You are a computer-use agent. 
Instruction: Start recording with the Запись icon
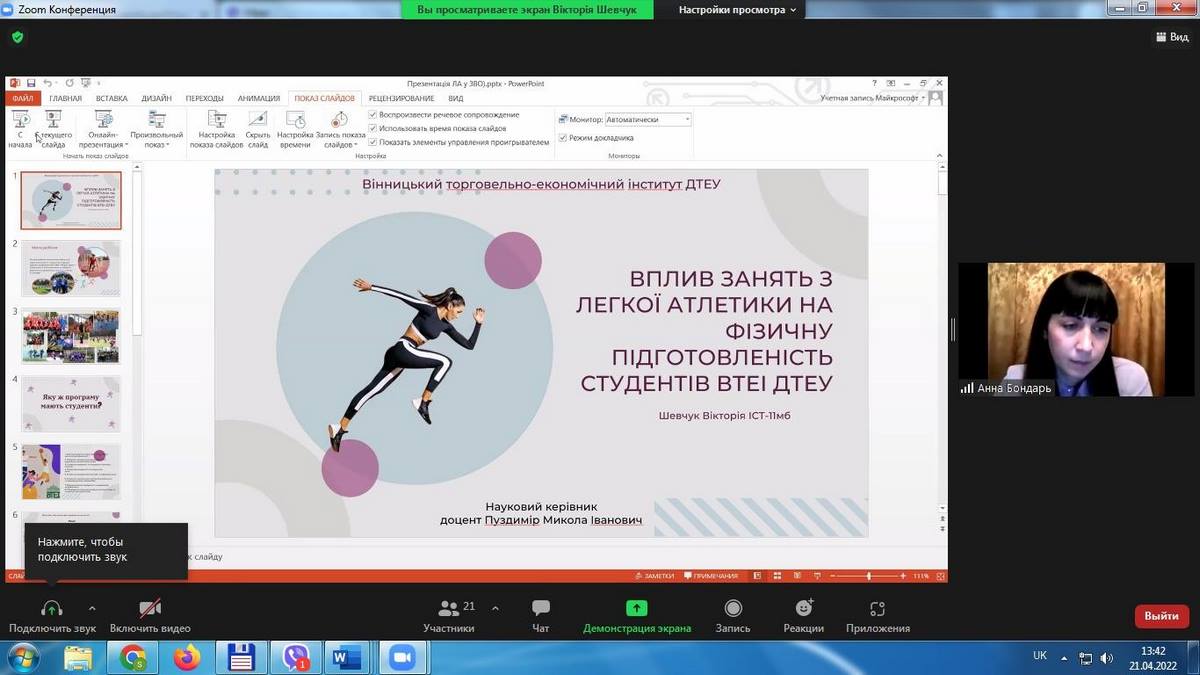point(733,609)
